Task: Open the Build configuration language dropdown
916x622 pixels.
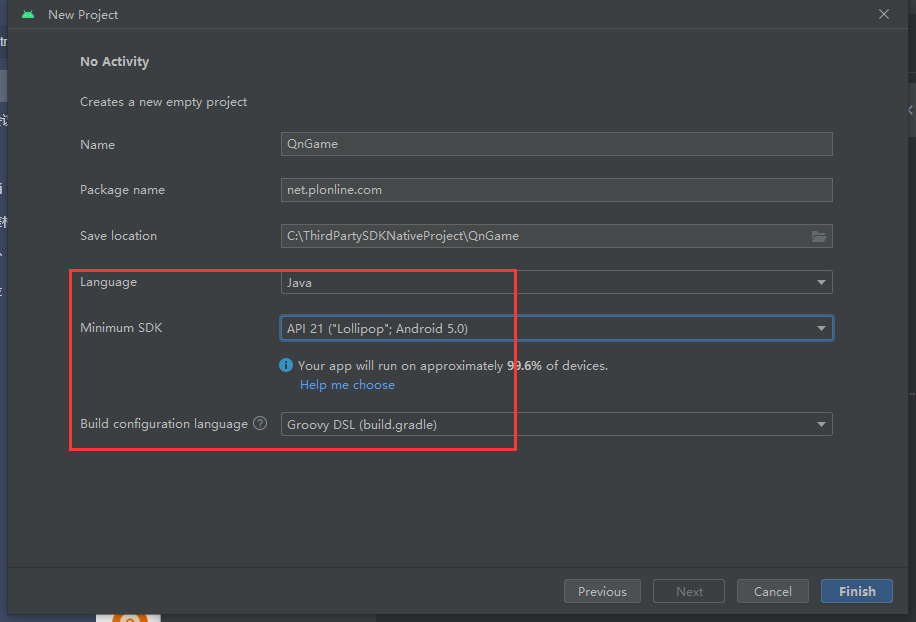Action: [550, 424]
